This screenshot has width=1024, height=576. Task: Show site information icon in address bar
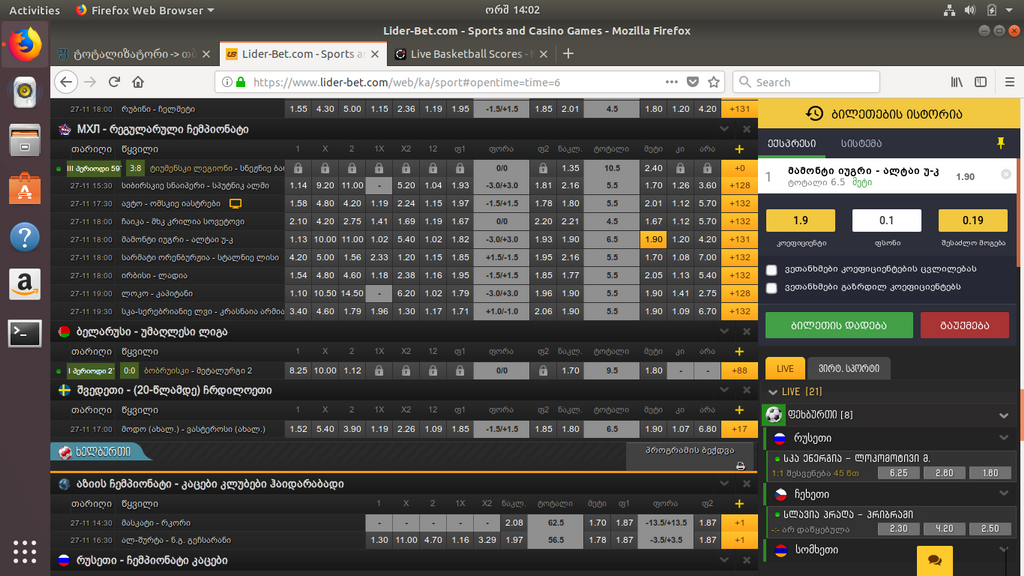(227, 82)
